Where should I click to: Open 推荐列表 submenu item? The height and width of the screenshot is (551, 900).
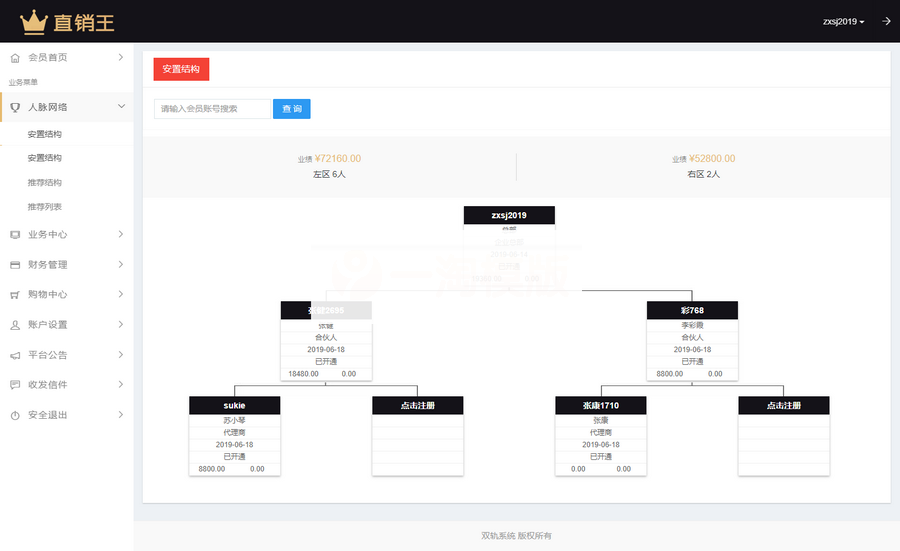45,207
